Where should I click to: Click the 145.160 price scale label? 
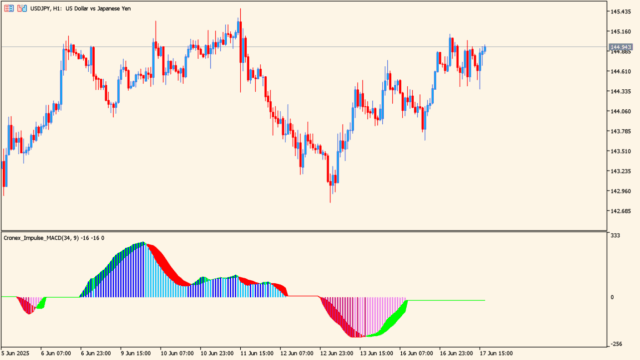tap(620, 31)
